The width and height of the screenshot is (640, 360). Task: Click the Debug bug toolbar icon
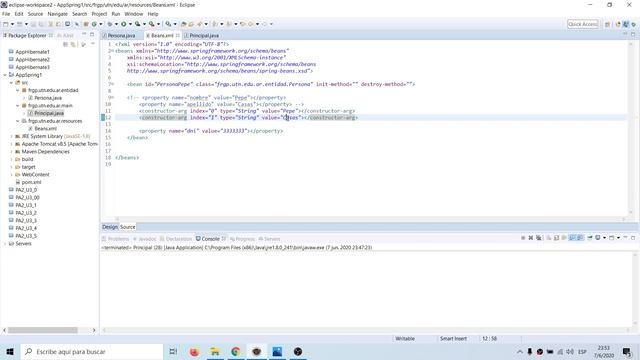(110, 24)
